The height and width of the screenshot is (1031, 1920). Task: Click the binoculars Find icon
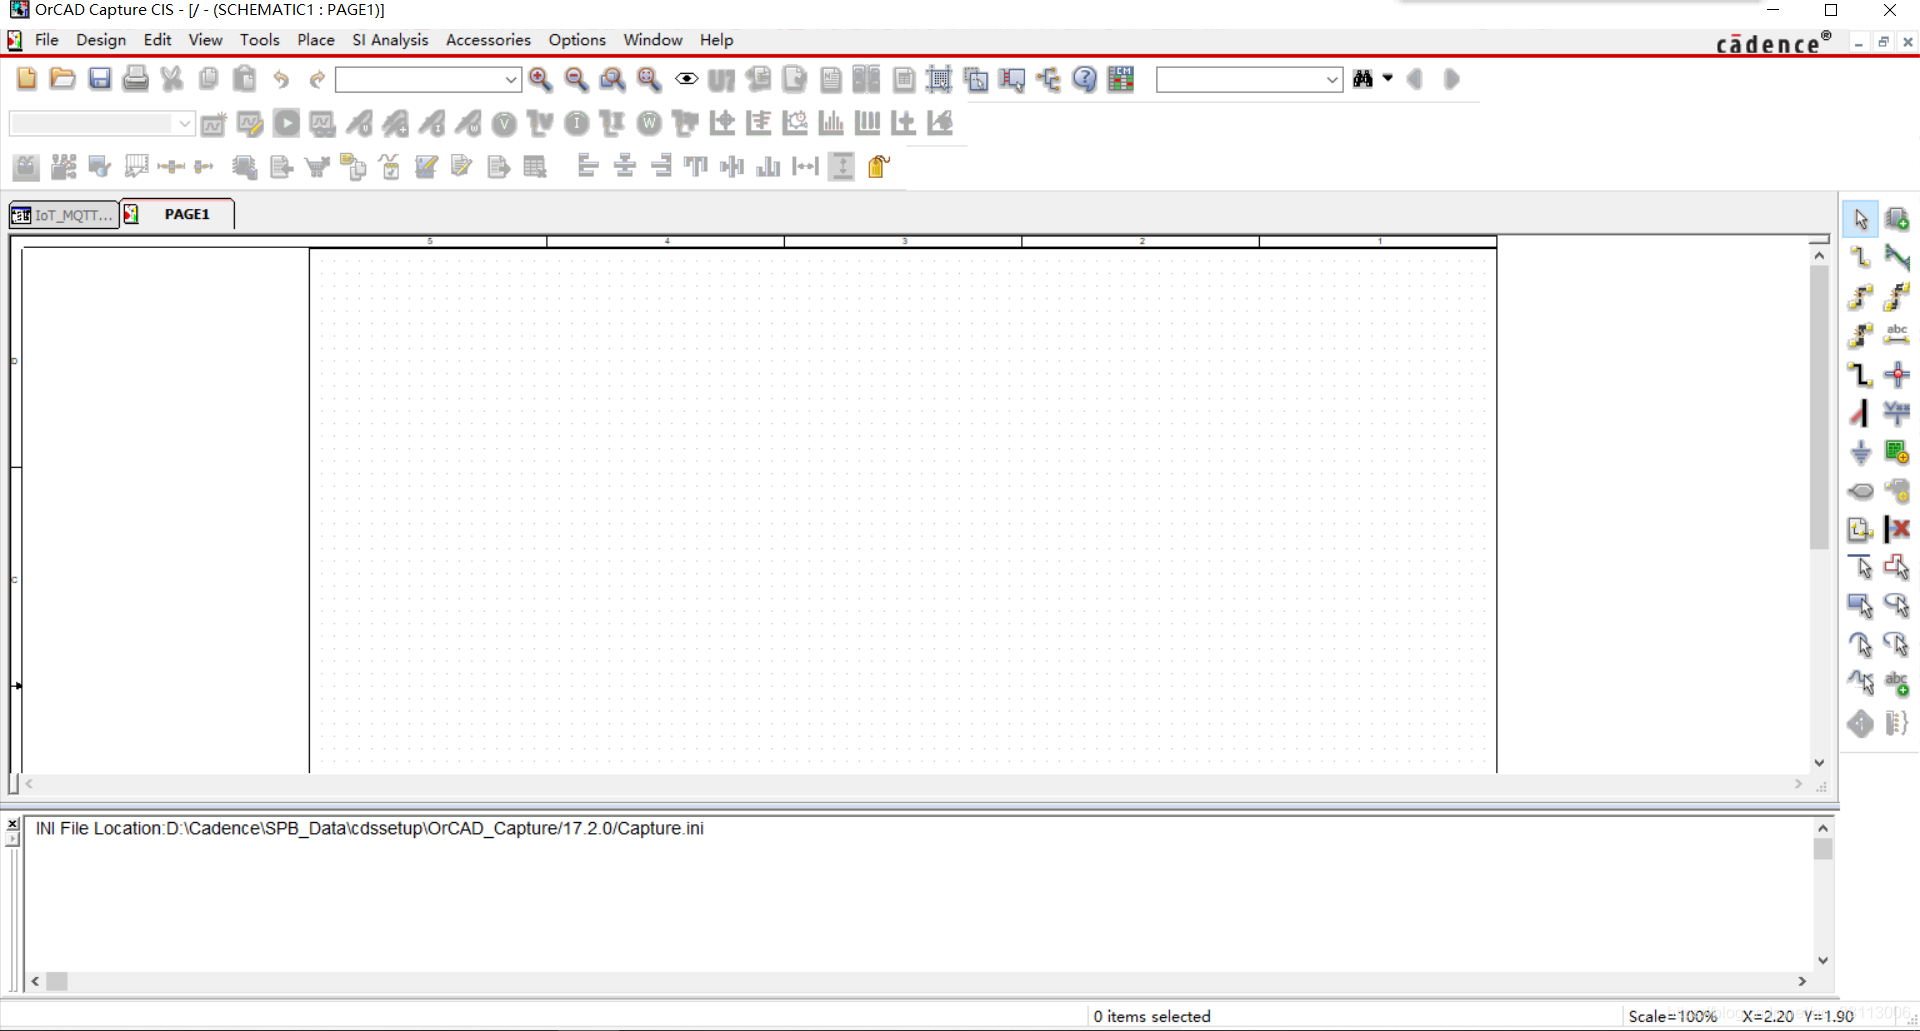1362,79
